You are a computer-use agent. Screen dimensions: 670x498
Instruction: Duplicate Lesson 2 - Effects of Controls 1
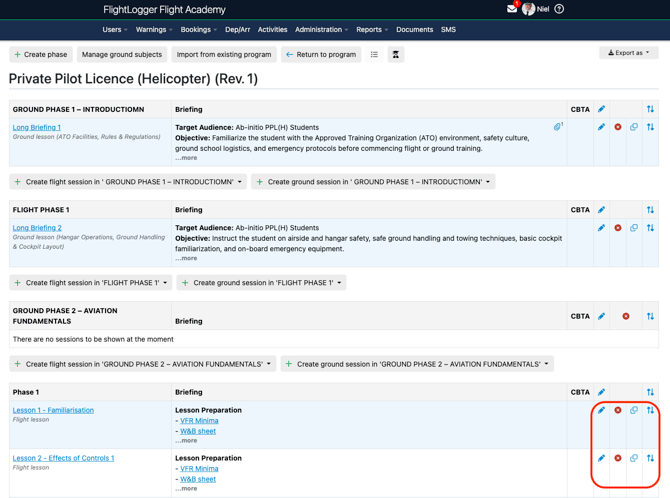pos(634,458)
